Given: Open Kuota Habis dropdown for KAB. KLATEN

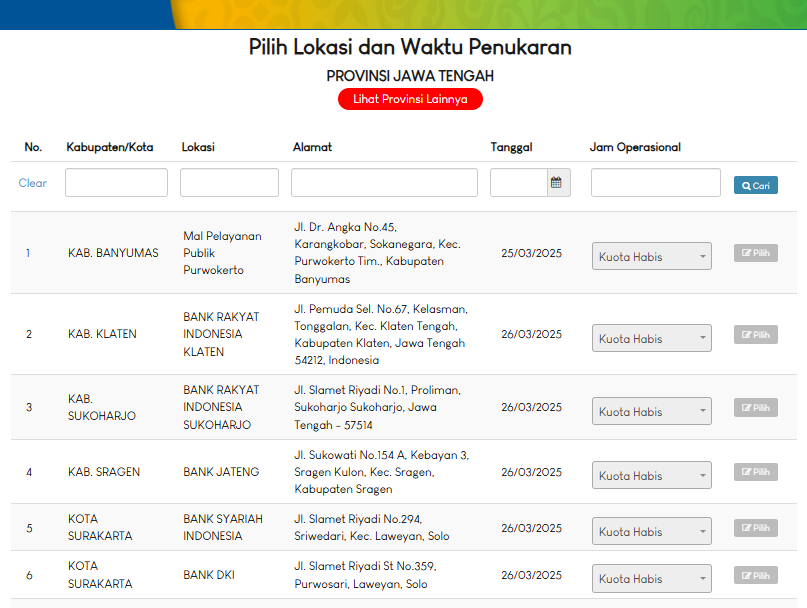Looking at the screenshot, I should point(652,338).
